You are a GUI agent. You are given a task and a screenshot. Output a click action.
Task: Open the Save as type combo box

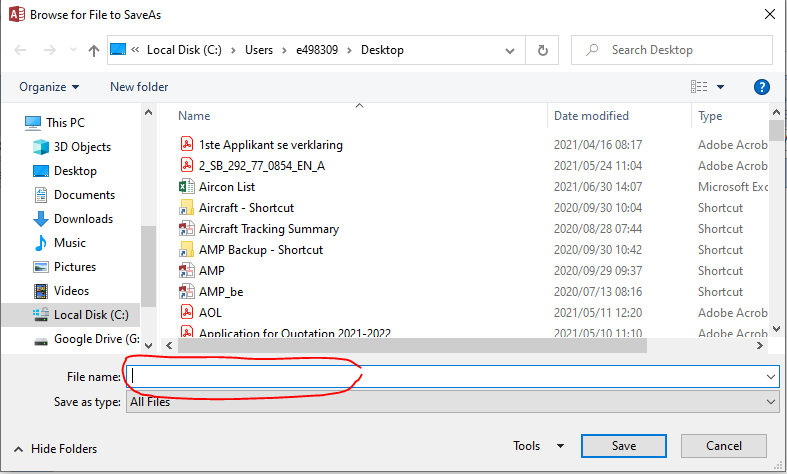453,402
